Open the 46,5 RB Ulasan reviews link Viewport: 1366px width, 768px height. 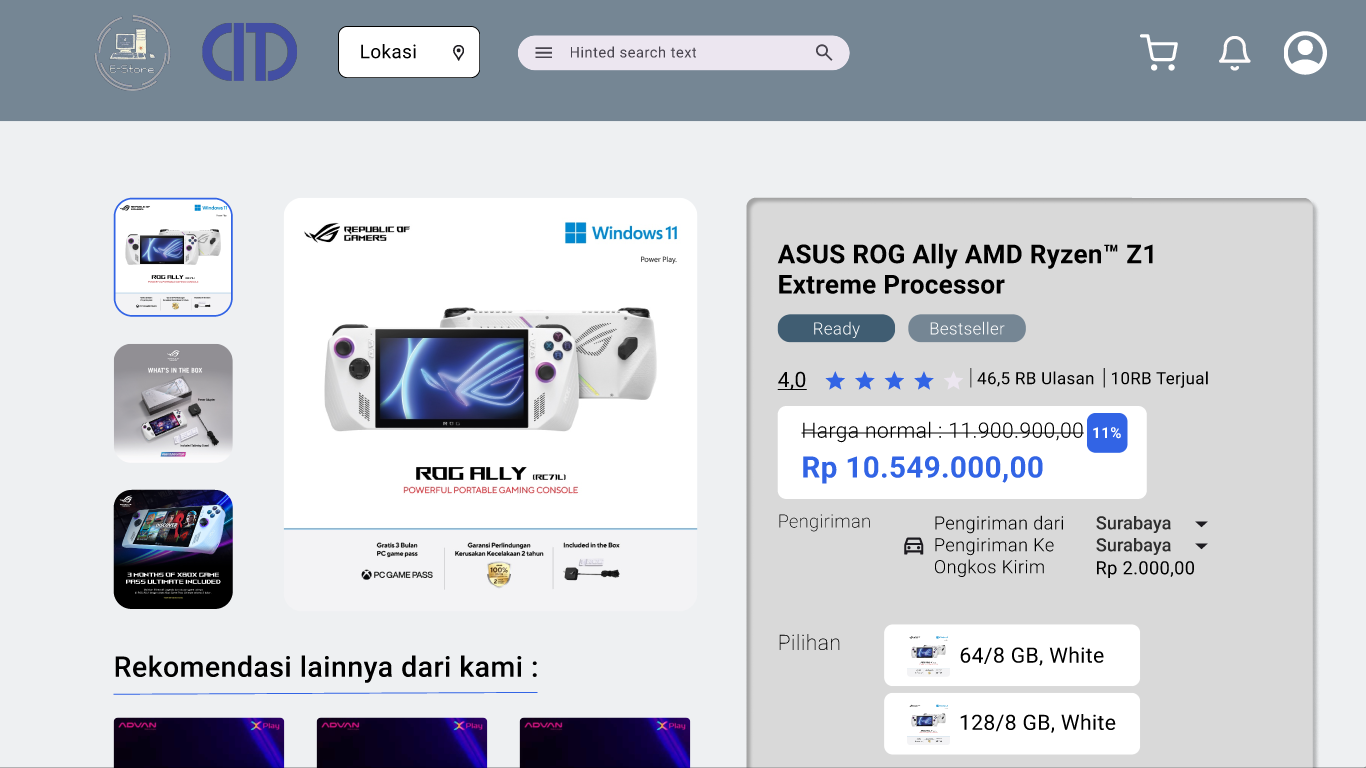pos(1035,379)
